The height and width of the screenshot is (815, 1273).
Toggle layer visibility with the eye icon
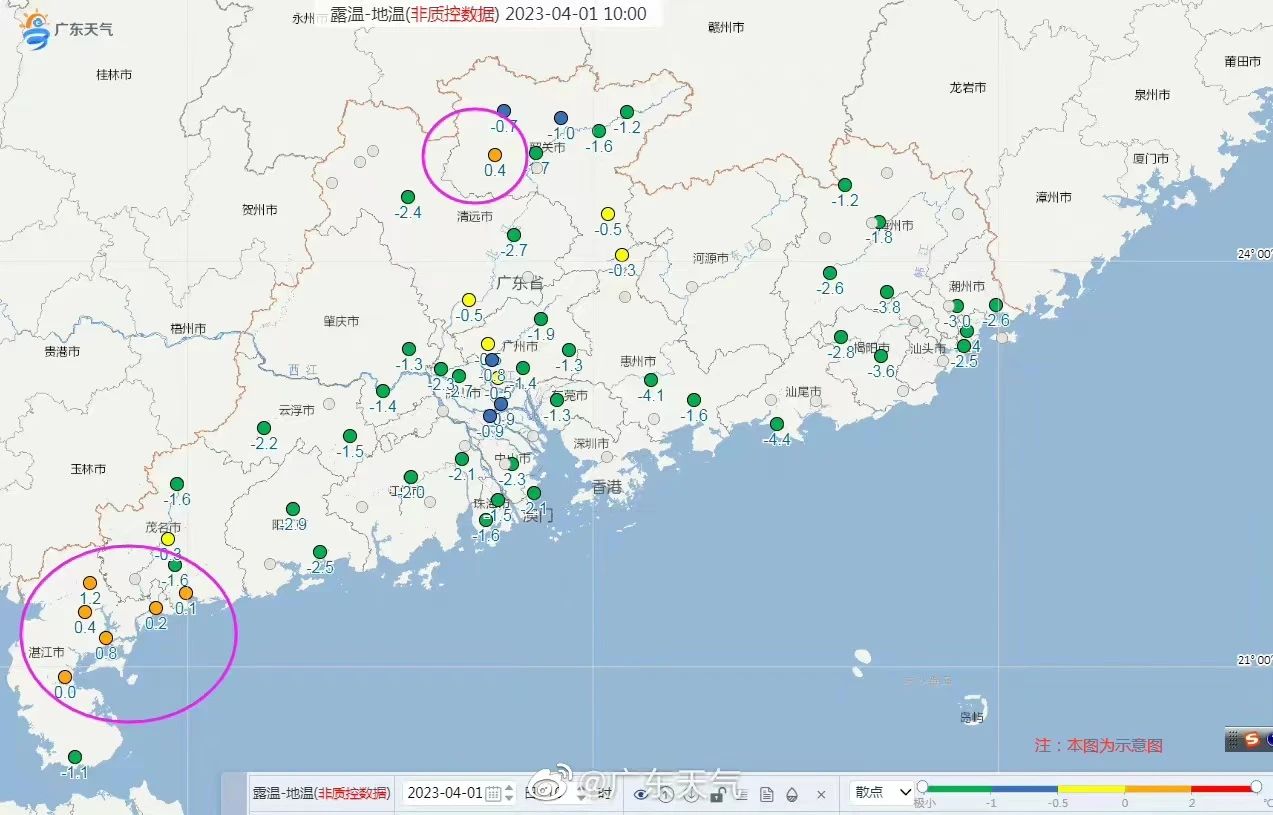[641, 794]
